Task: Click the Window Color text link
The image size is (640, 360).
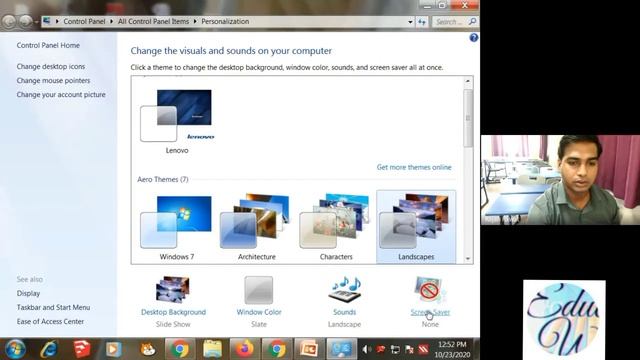Action: point(259,312)
